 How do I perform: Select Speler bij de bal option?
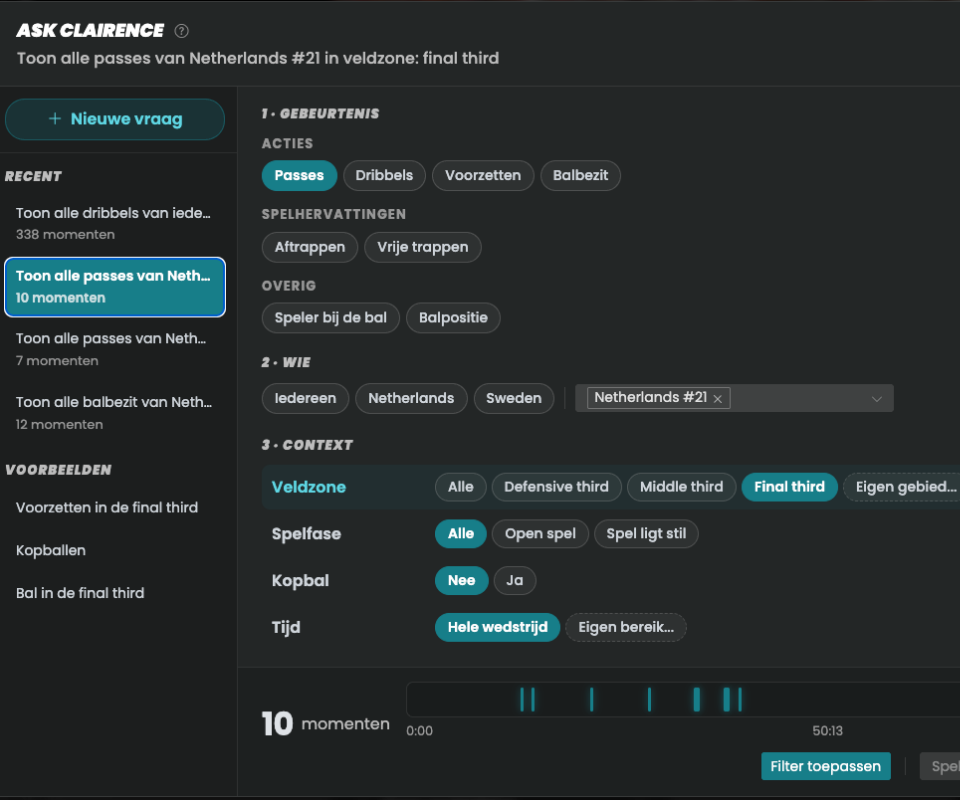pos(331,318)
